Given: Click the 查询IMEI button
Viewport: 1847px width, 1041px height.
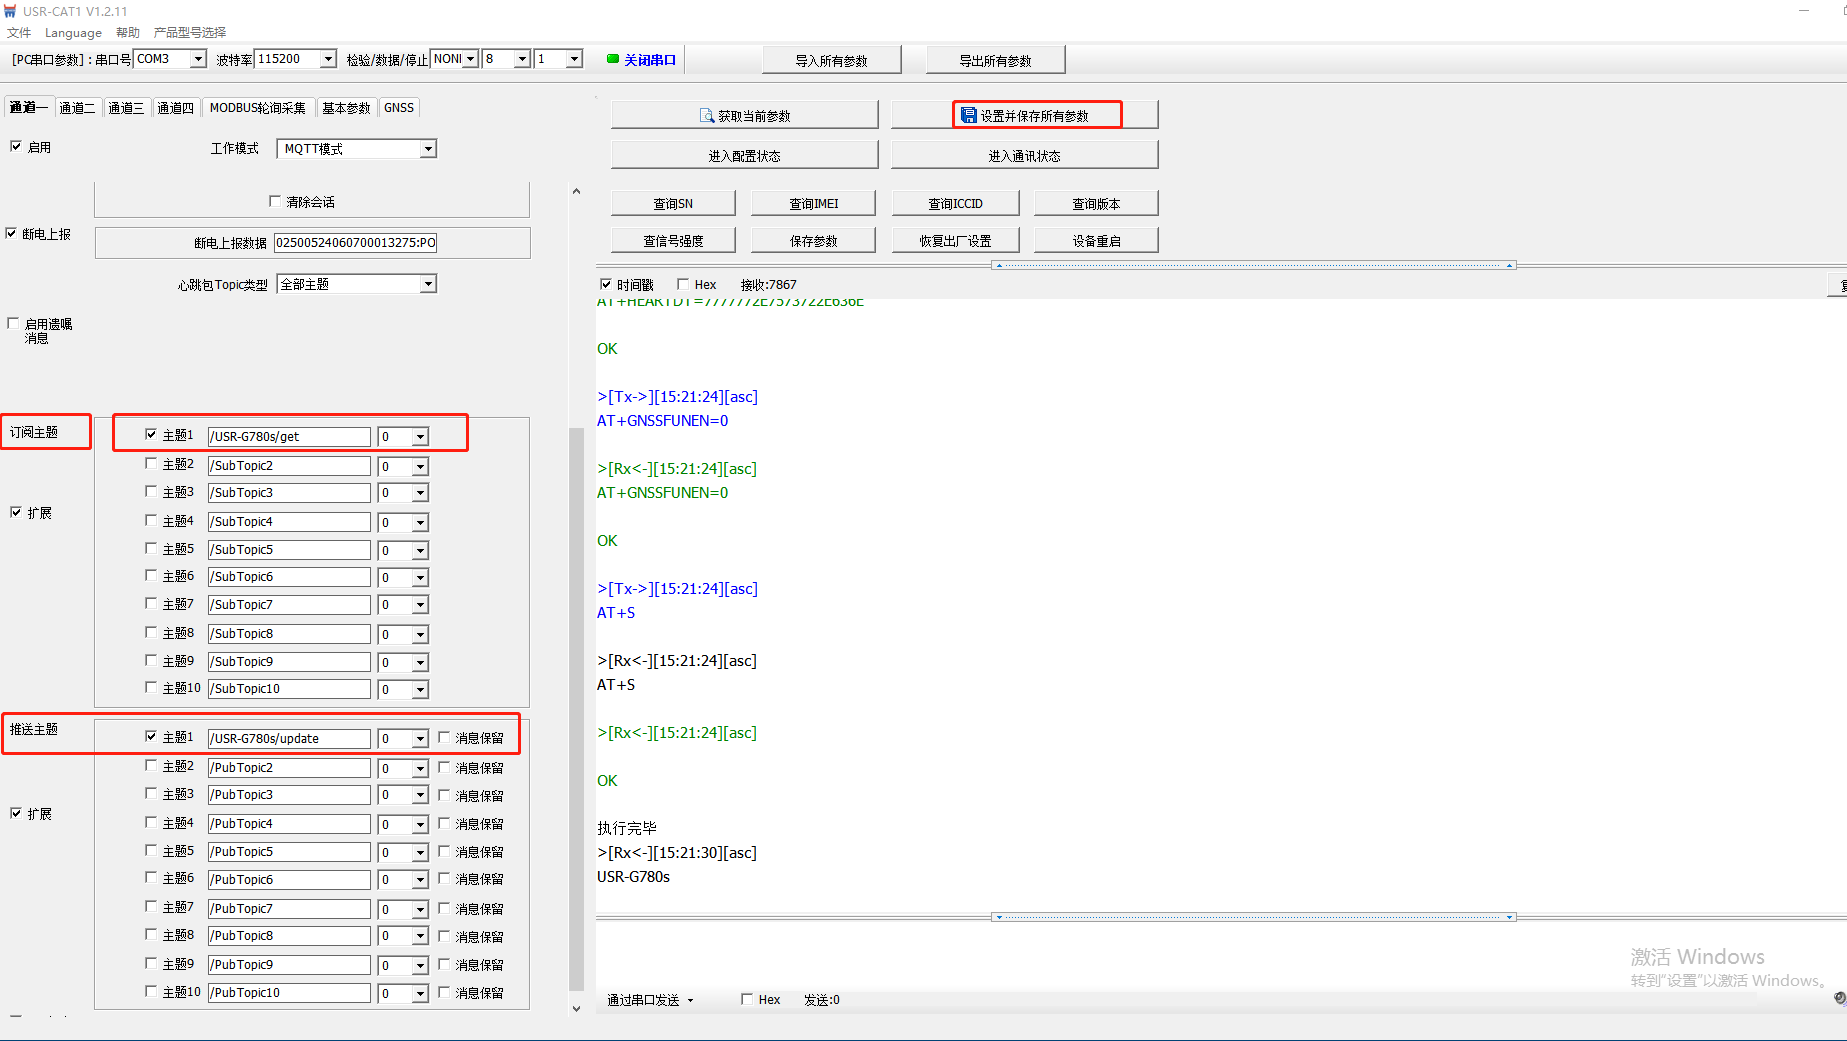Looking at the screenshot, I should [813, 204].
